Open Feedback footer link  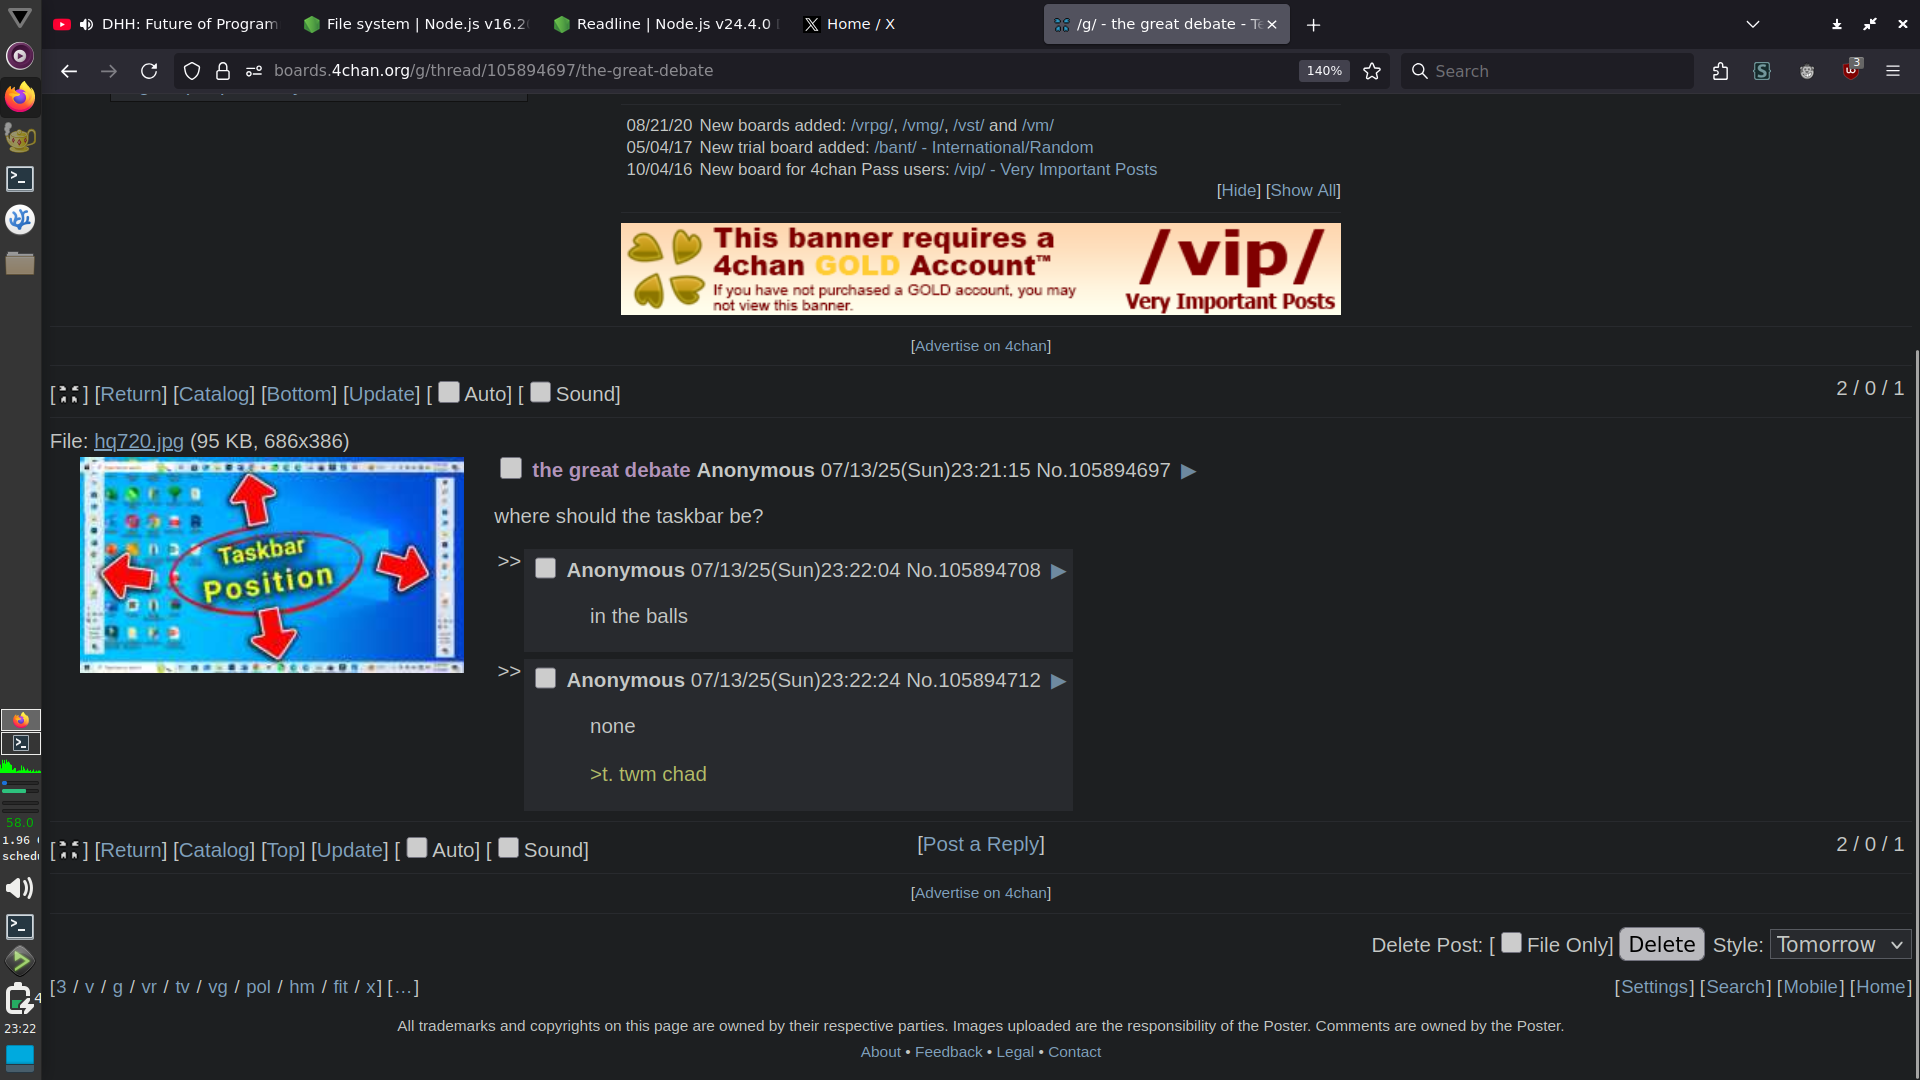pyautogui.click(x=948, y=1052)
